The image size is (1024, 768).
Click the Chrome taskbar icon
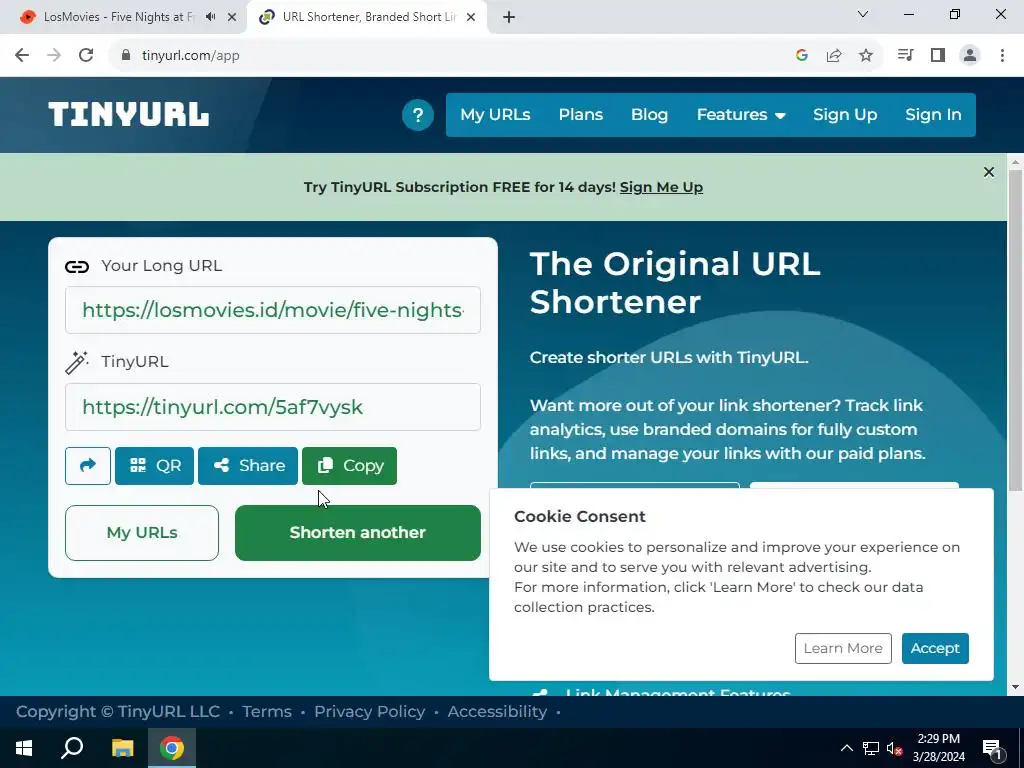pos(172,748)
